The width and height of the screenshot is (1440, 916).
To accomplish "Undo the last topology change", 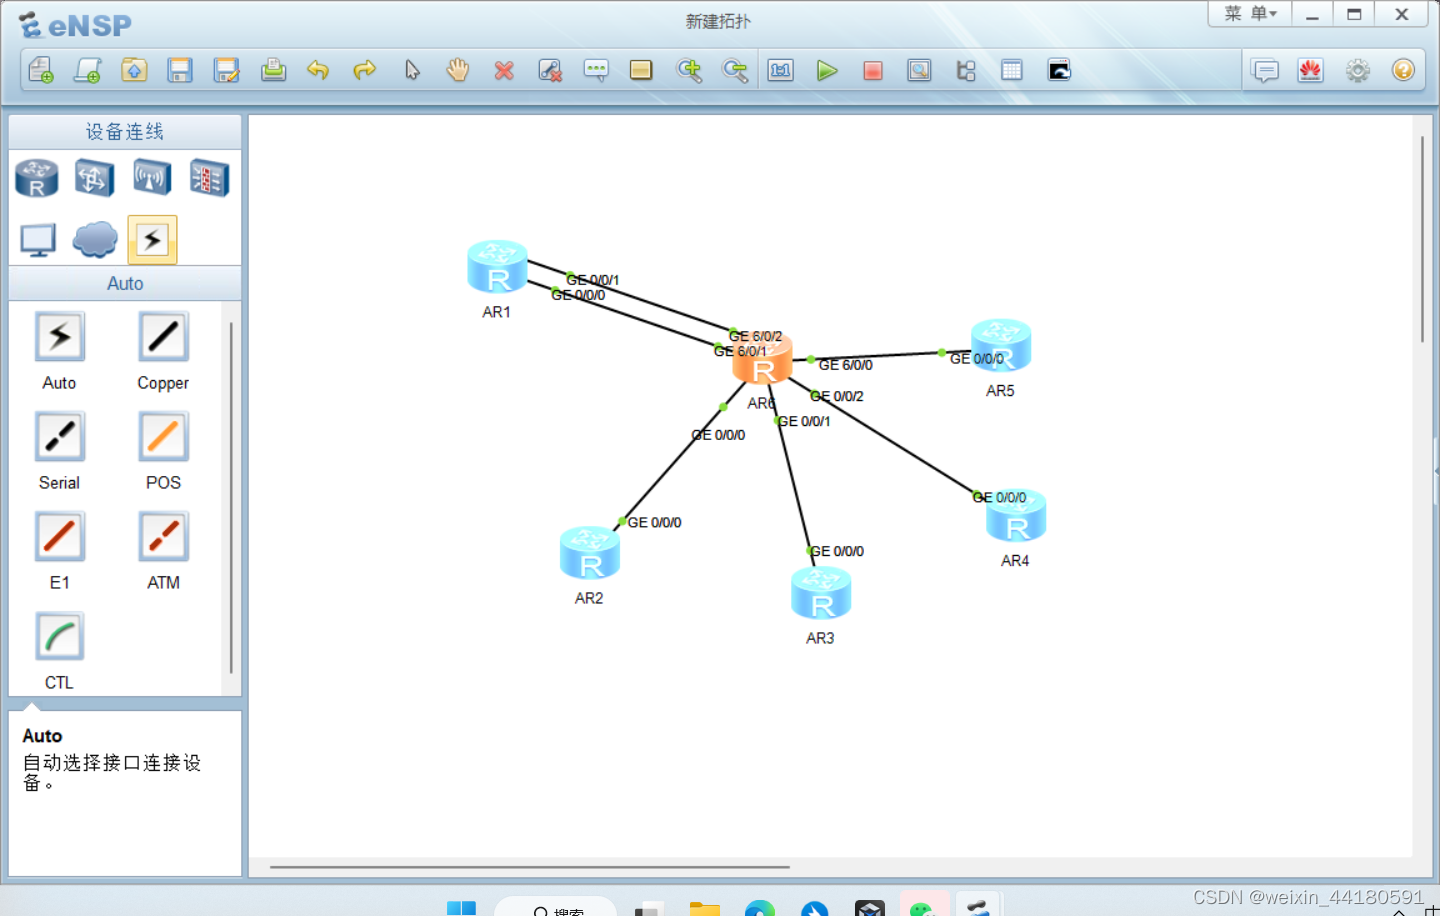I will coord(318,70).
